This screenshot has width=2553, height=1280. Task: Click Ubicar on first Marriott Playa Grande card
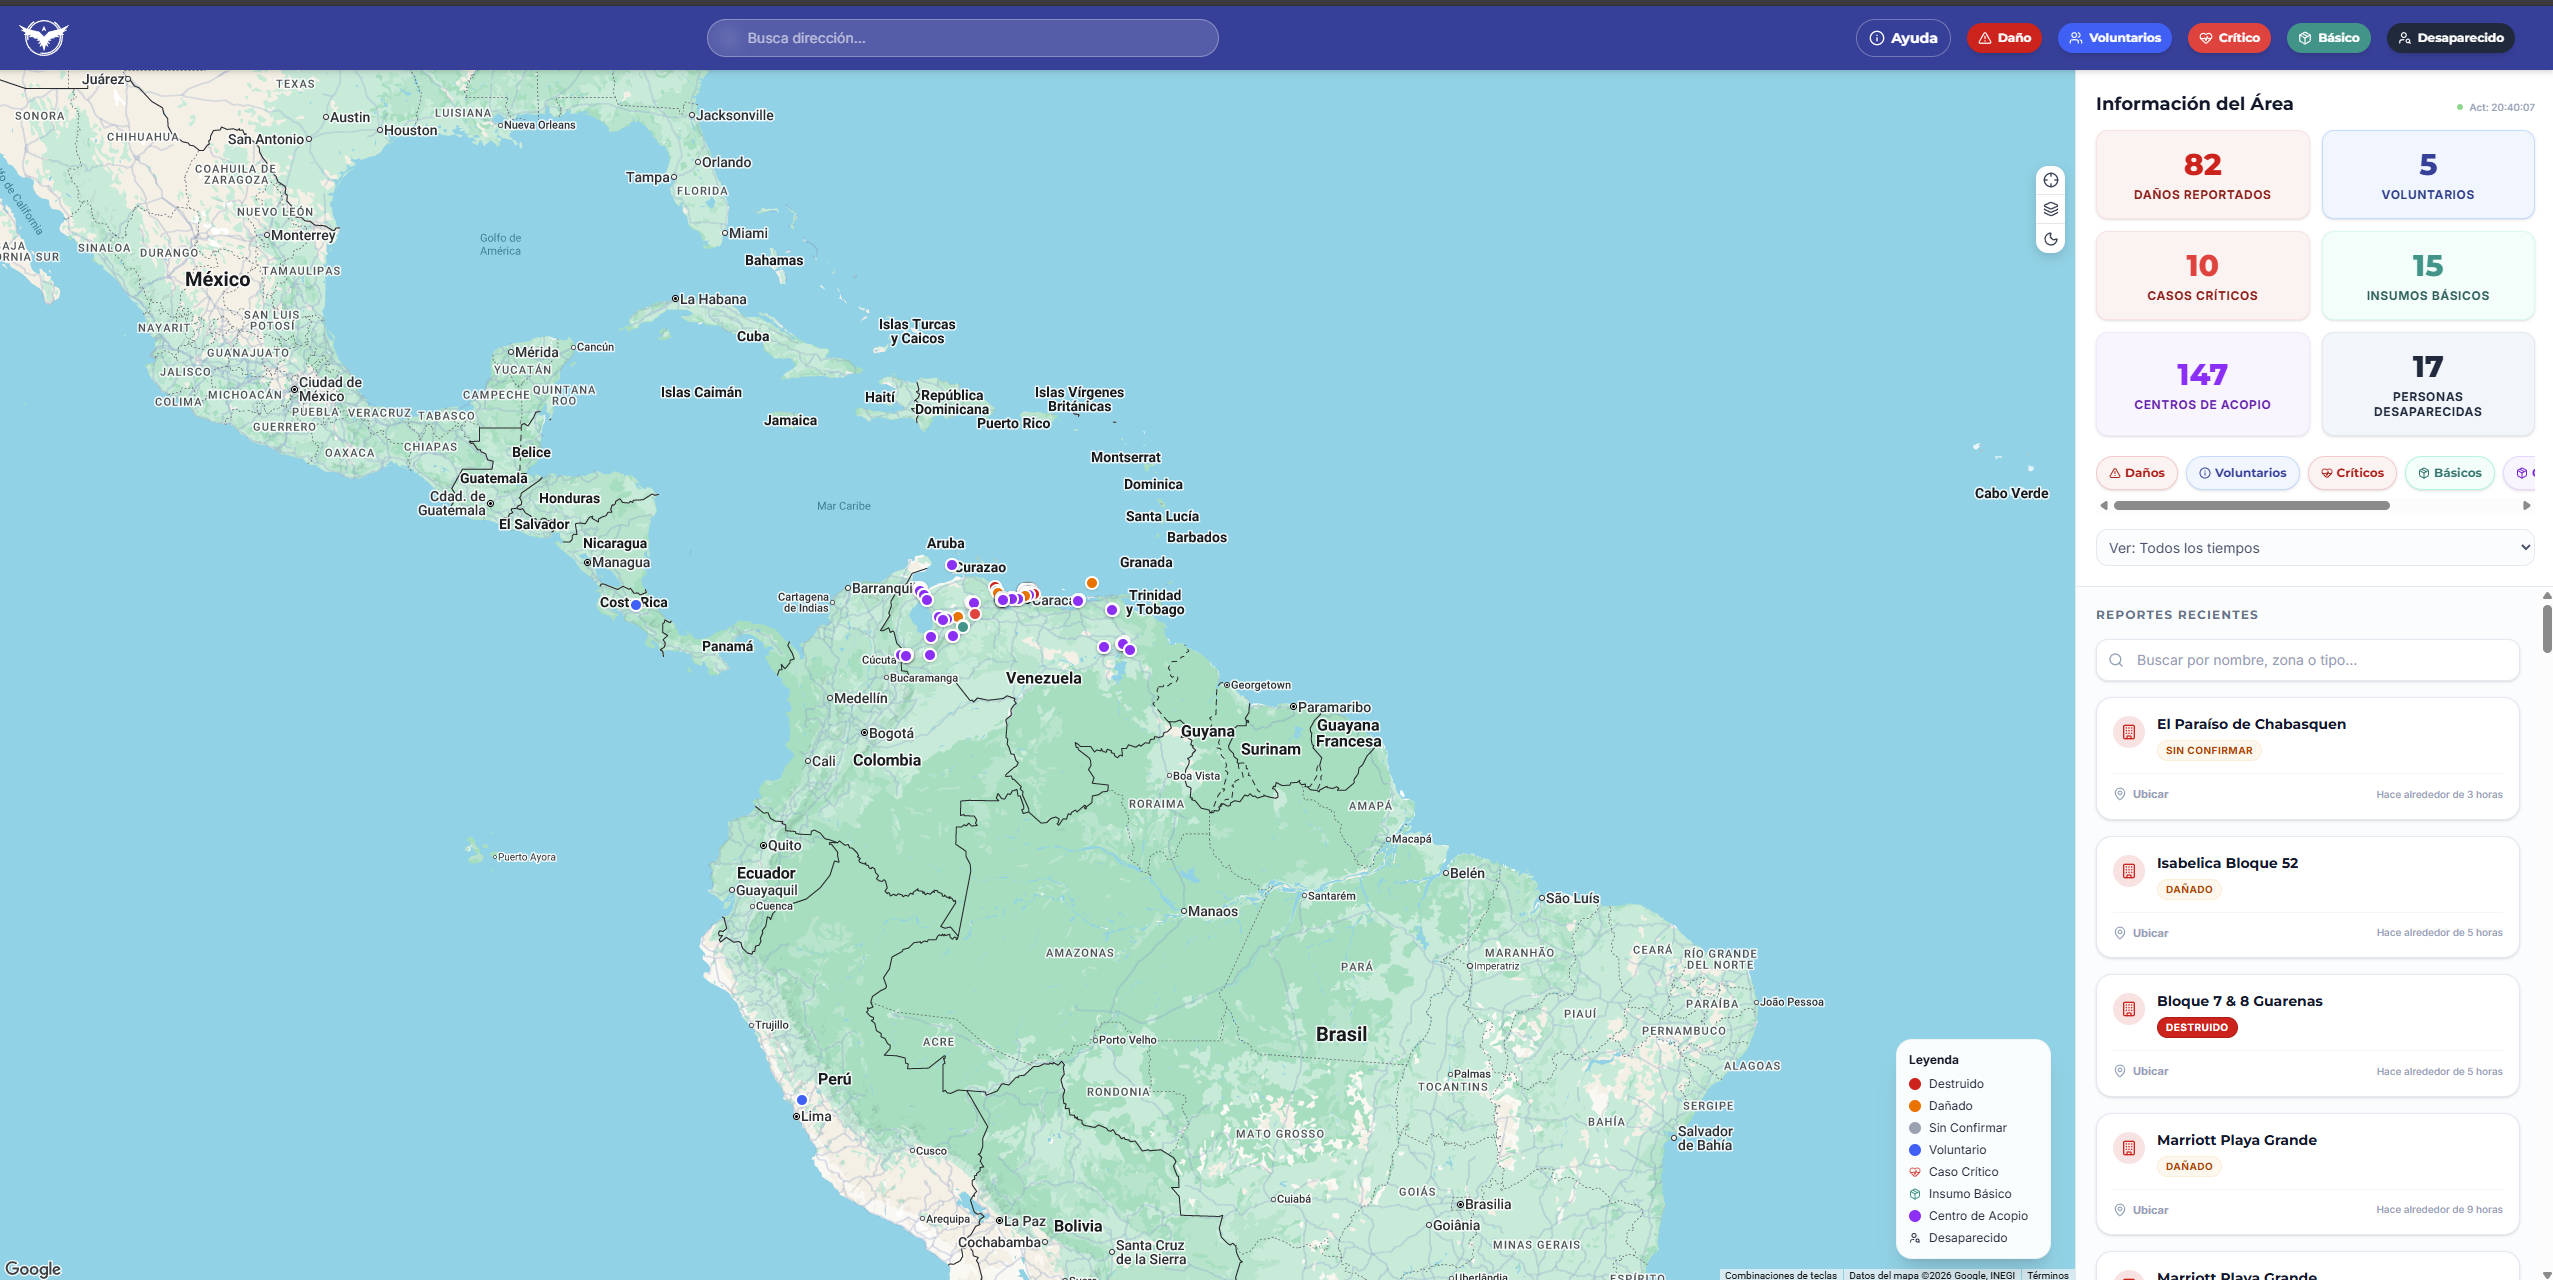point(2141,1210)
